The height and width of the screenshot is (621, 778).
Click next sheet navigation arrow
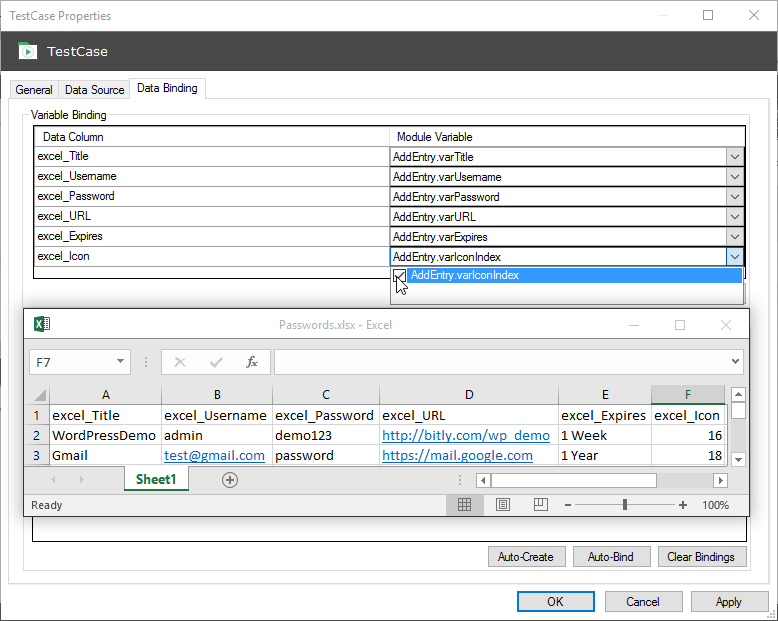tap(82, 480)
